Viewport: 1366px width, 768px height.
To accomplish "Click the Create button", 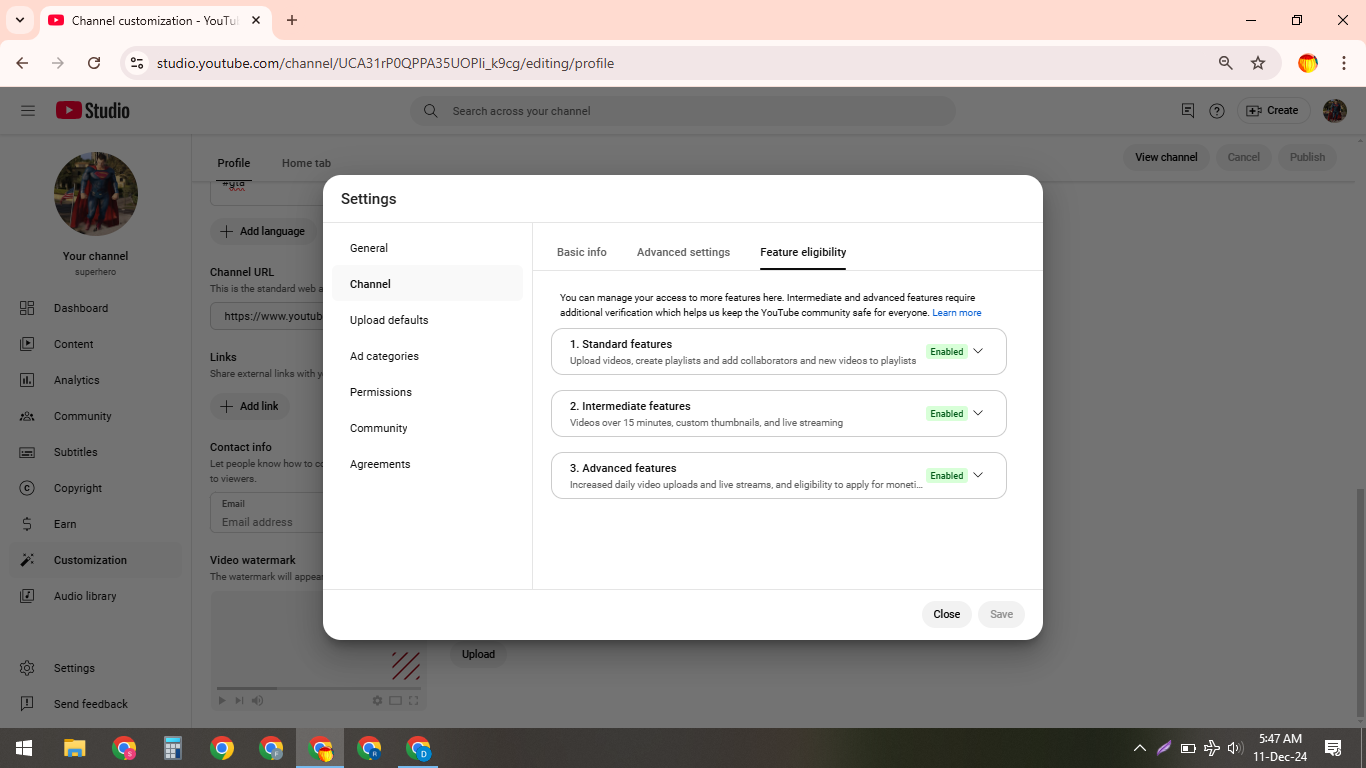I will point(1272,111).
